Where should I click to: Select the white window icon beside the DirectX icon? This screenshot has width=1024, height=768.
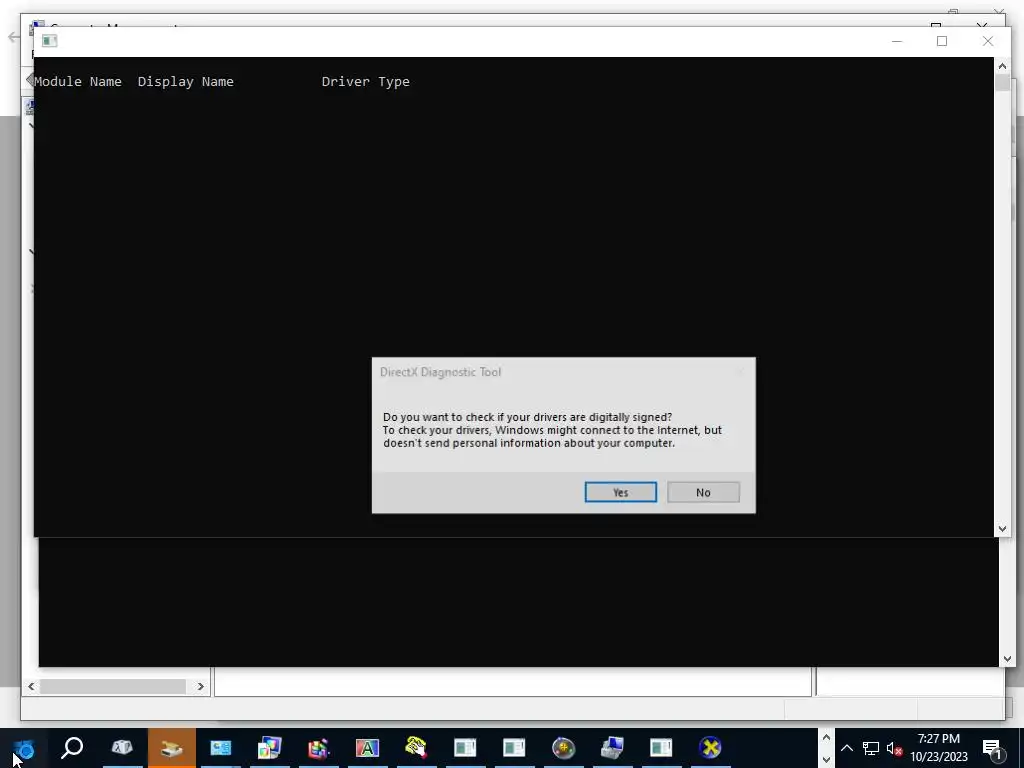(x=662, y=748)
